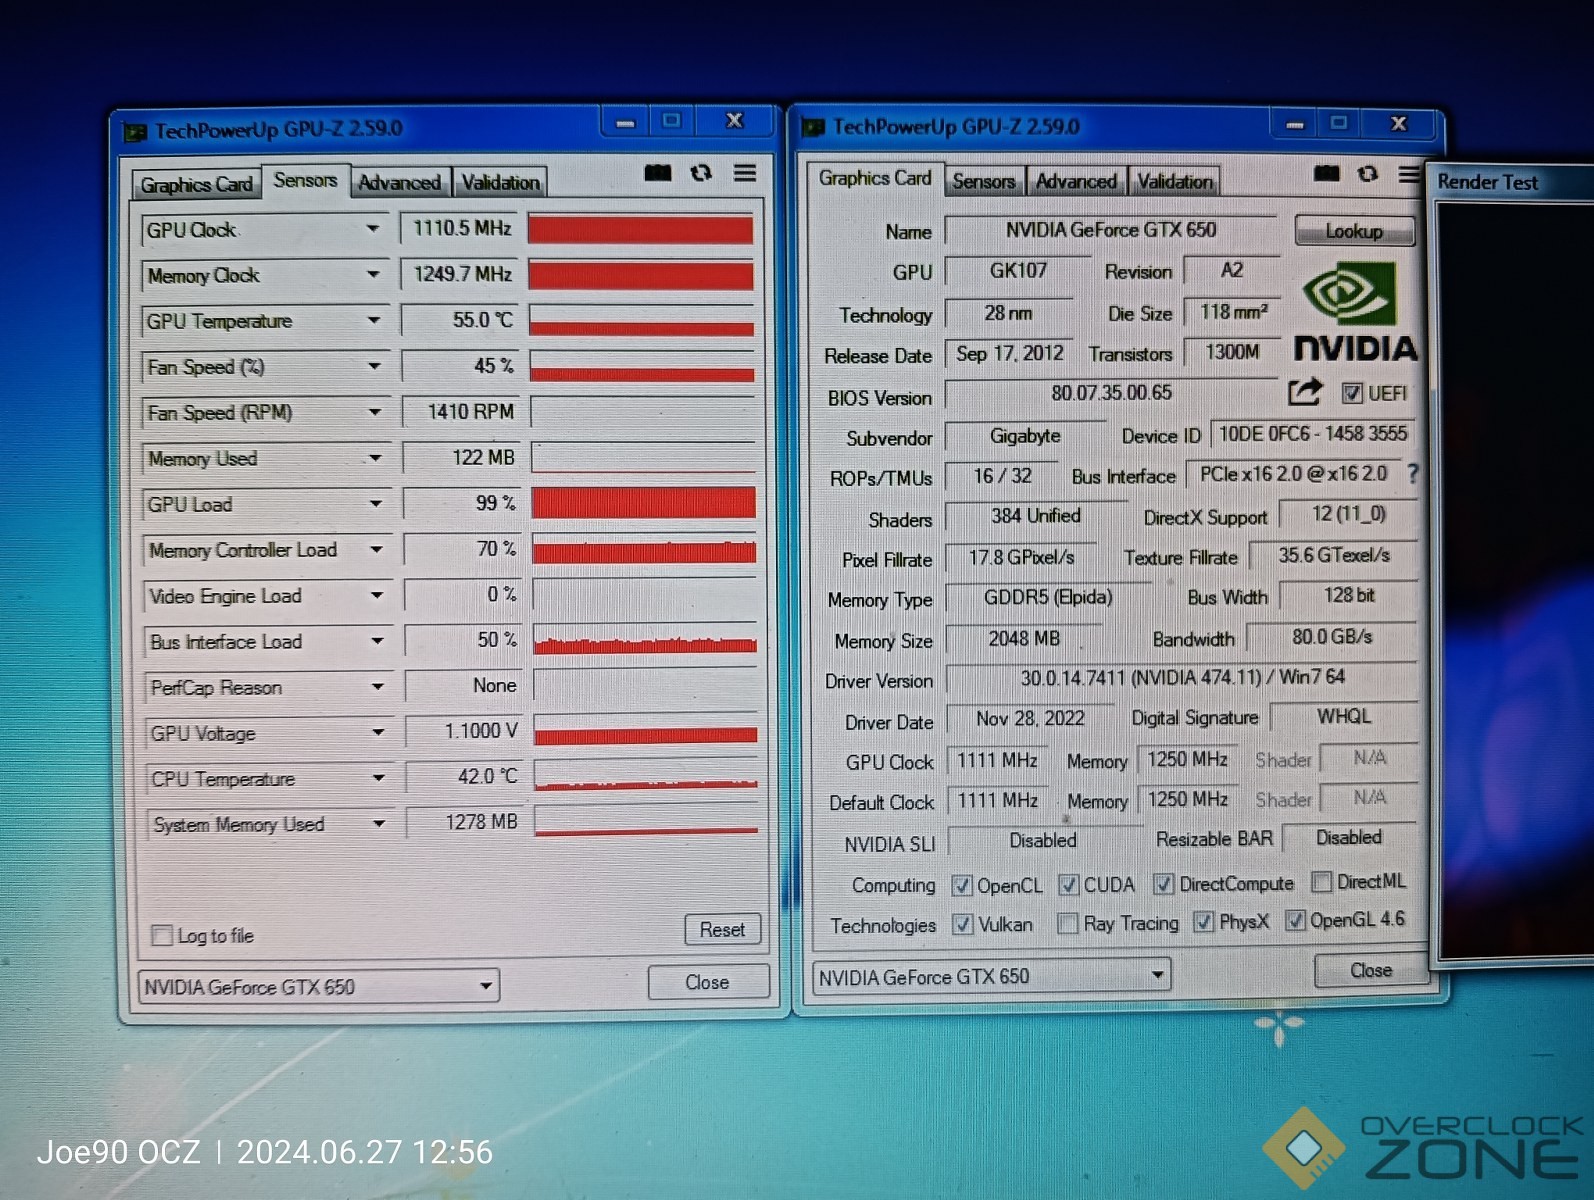Click refresh icon in Sensors window
Image resolution: width=1594 pixels, height=1200 pixels.
(x=701, y=173)
